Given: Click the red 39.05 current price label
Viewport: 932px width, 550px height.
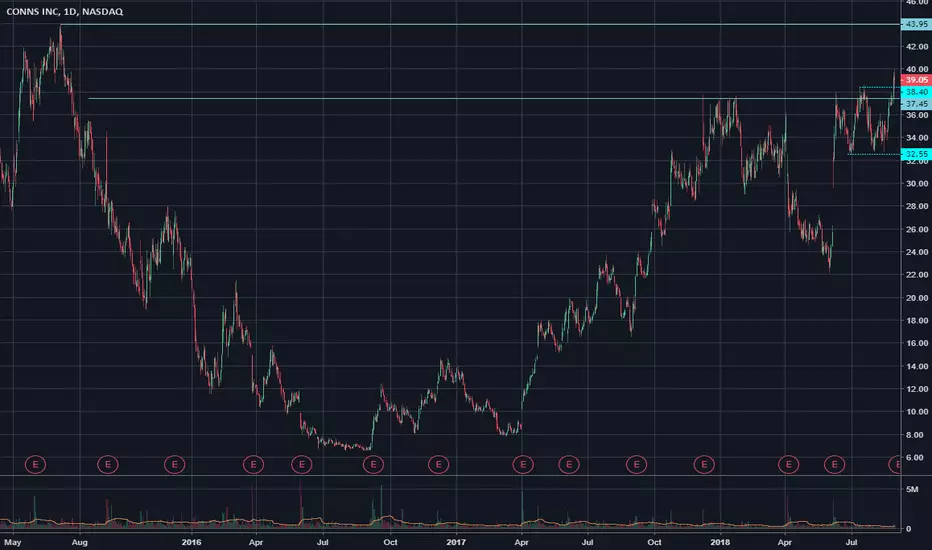Looking at the screenshot, I should (916, 80).
